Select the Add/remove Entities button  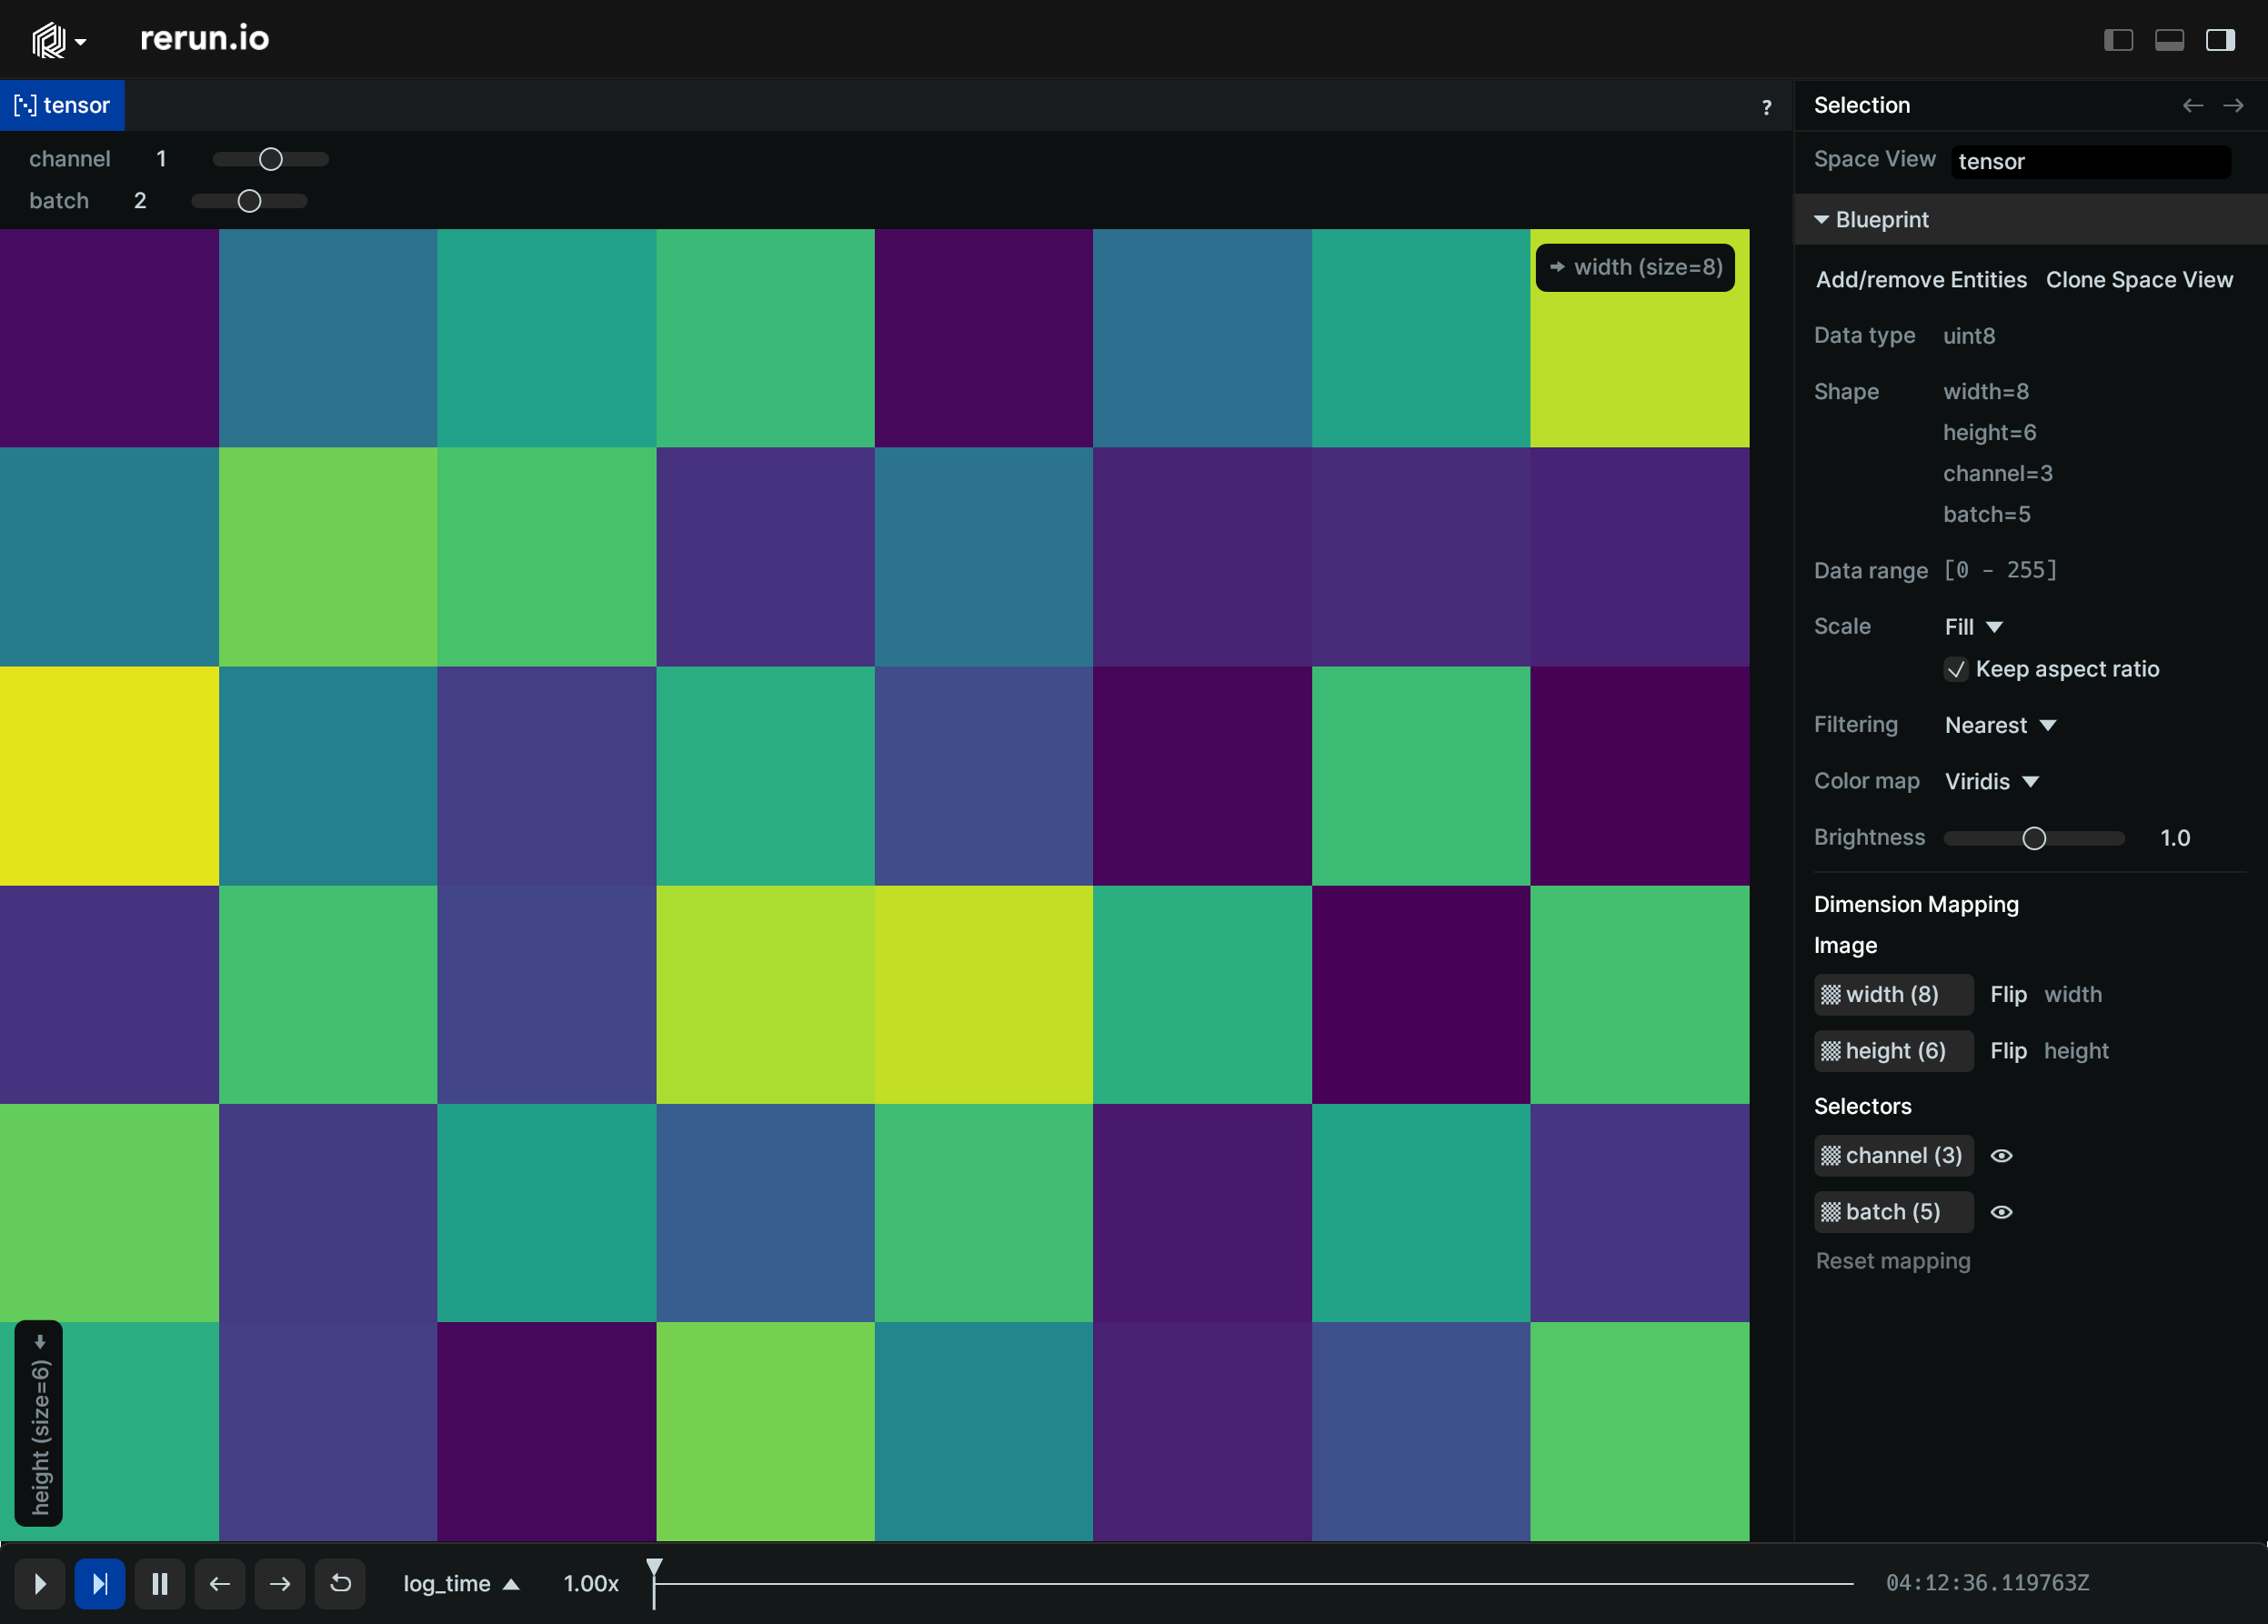click(x=1920, y=277)
